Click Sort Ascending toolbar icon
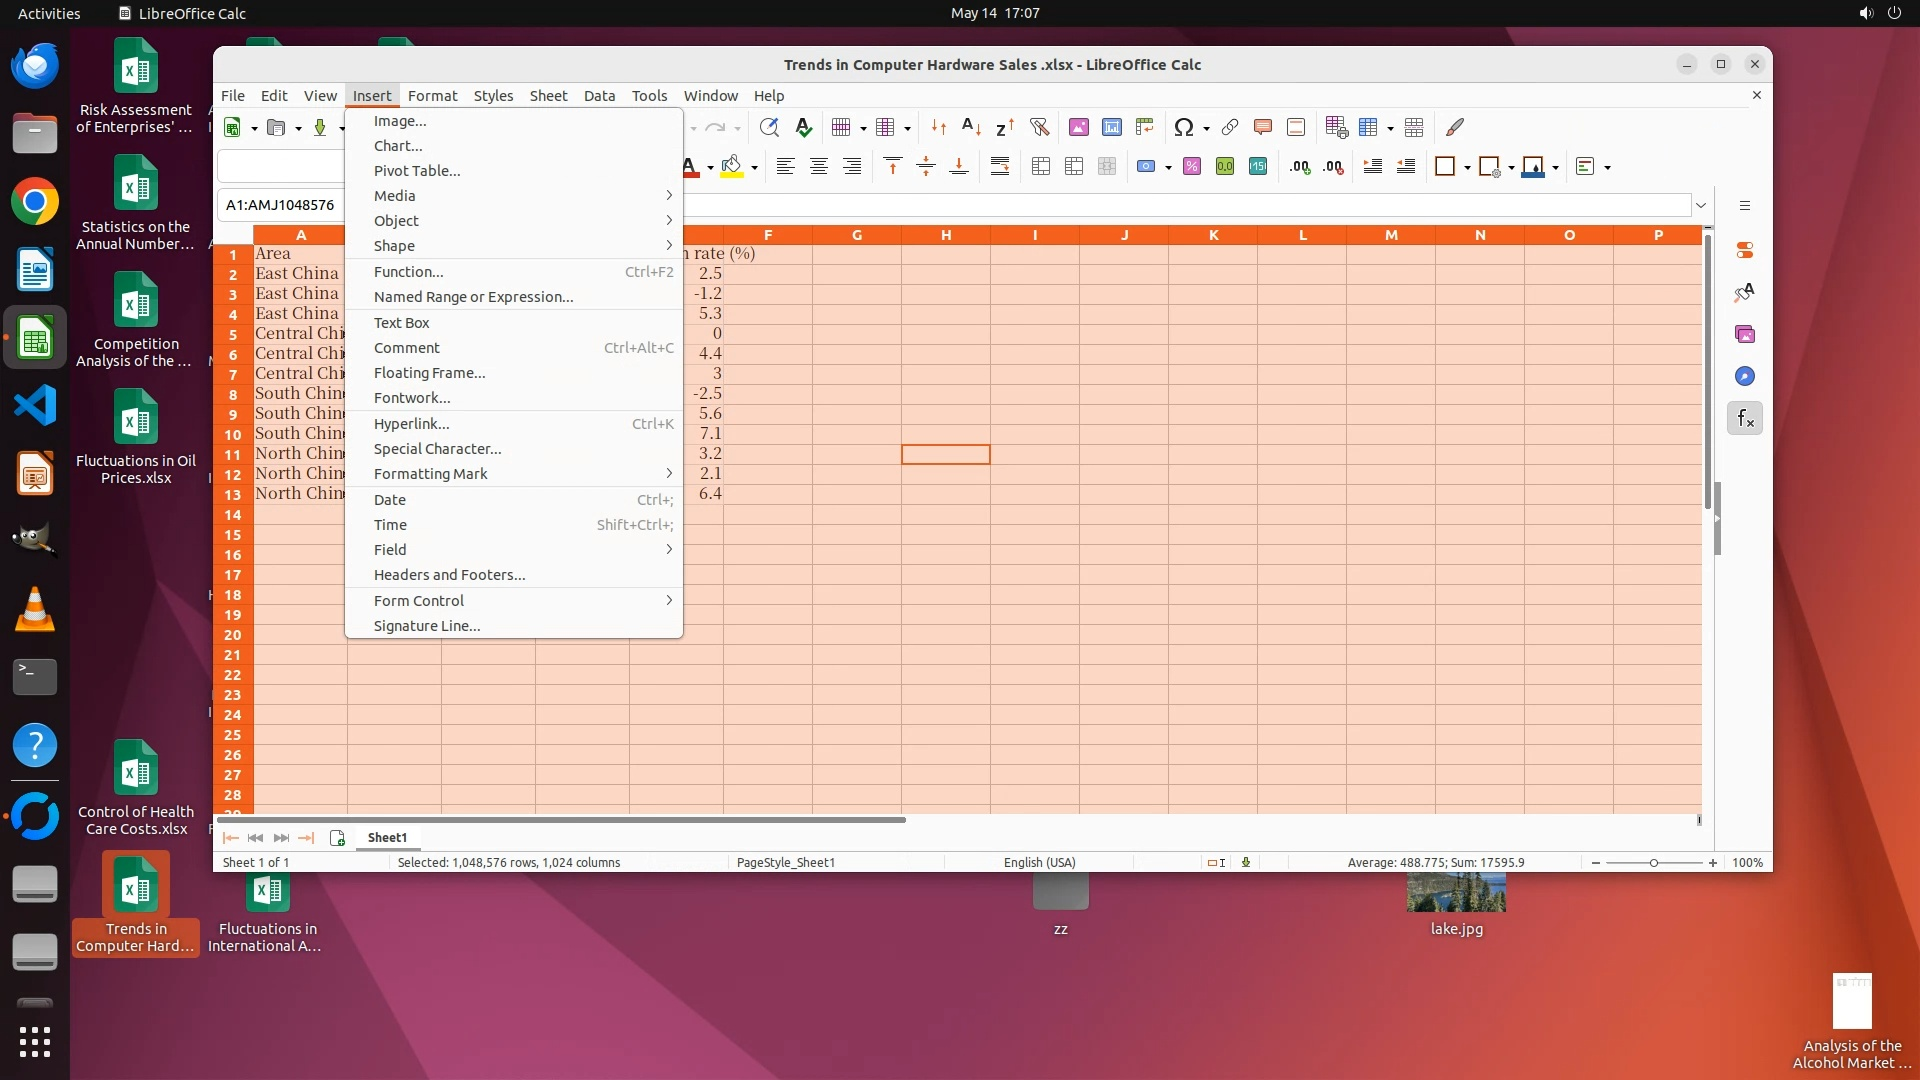The width and height of the screenshot is (1920, 1080). [x=971, y=127]
